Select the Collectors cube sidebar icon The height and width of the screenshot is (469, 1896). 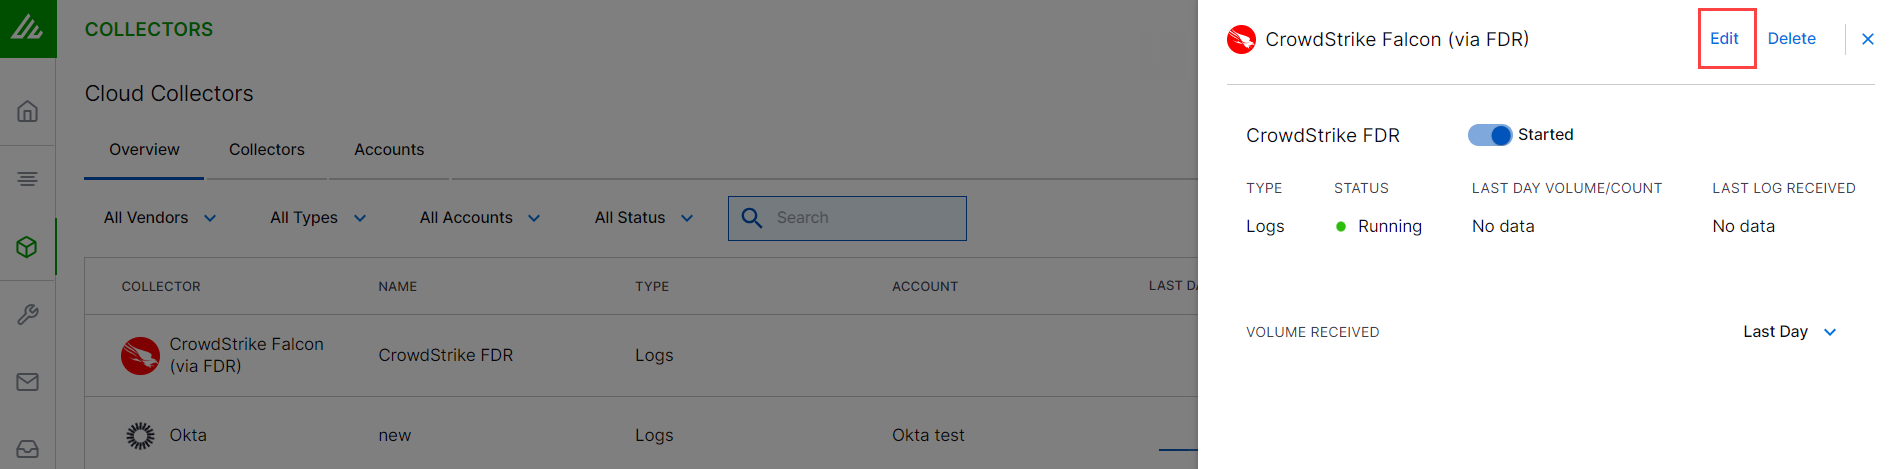[28, 247]
